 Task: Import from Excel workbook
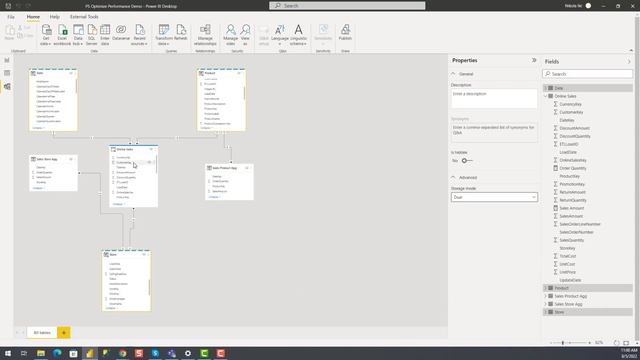(x=62, y=35)
